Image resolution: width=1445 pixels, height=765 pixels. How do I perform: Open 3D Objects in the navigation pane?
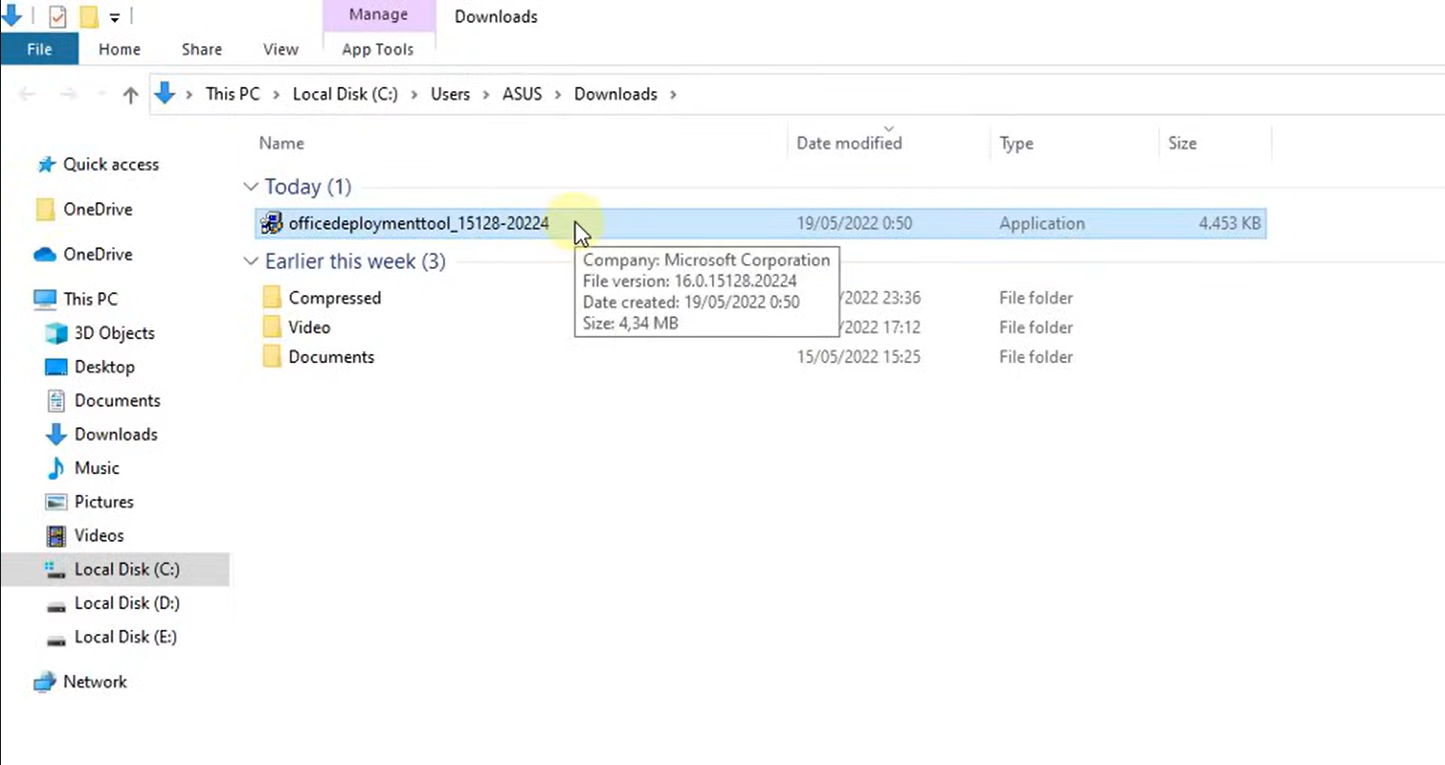pos(114,333)
